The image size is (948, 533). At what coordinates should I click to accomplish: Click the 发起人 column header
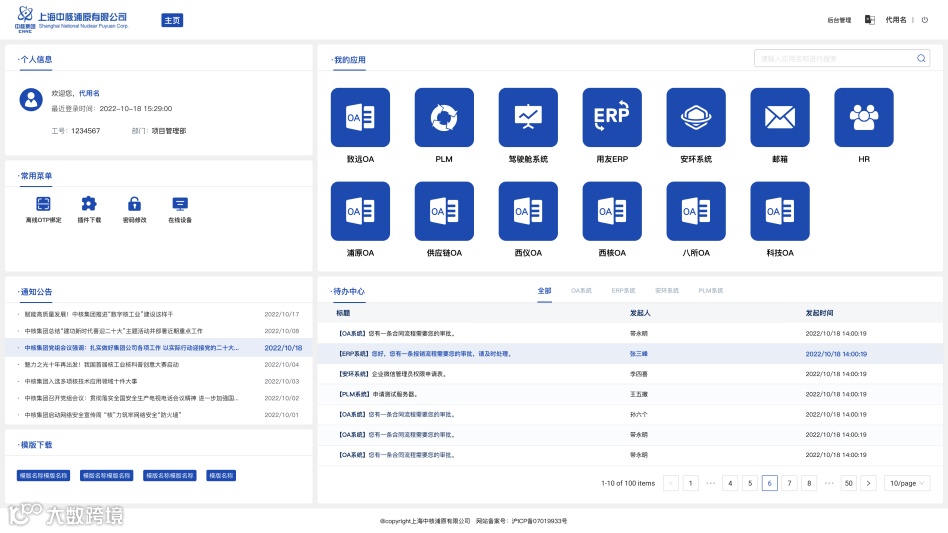pyautogui.click(x=640, y=313)
